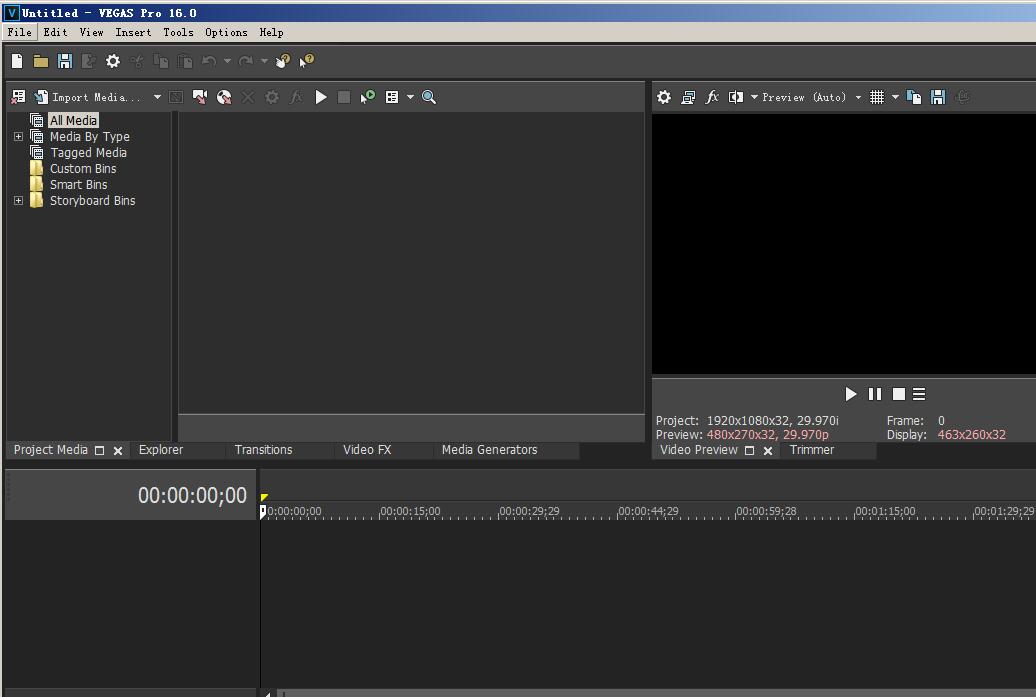
Task: Toggle the preview Overlays grid icon
Action: [x=877, y=97]
